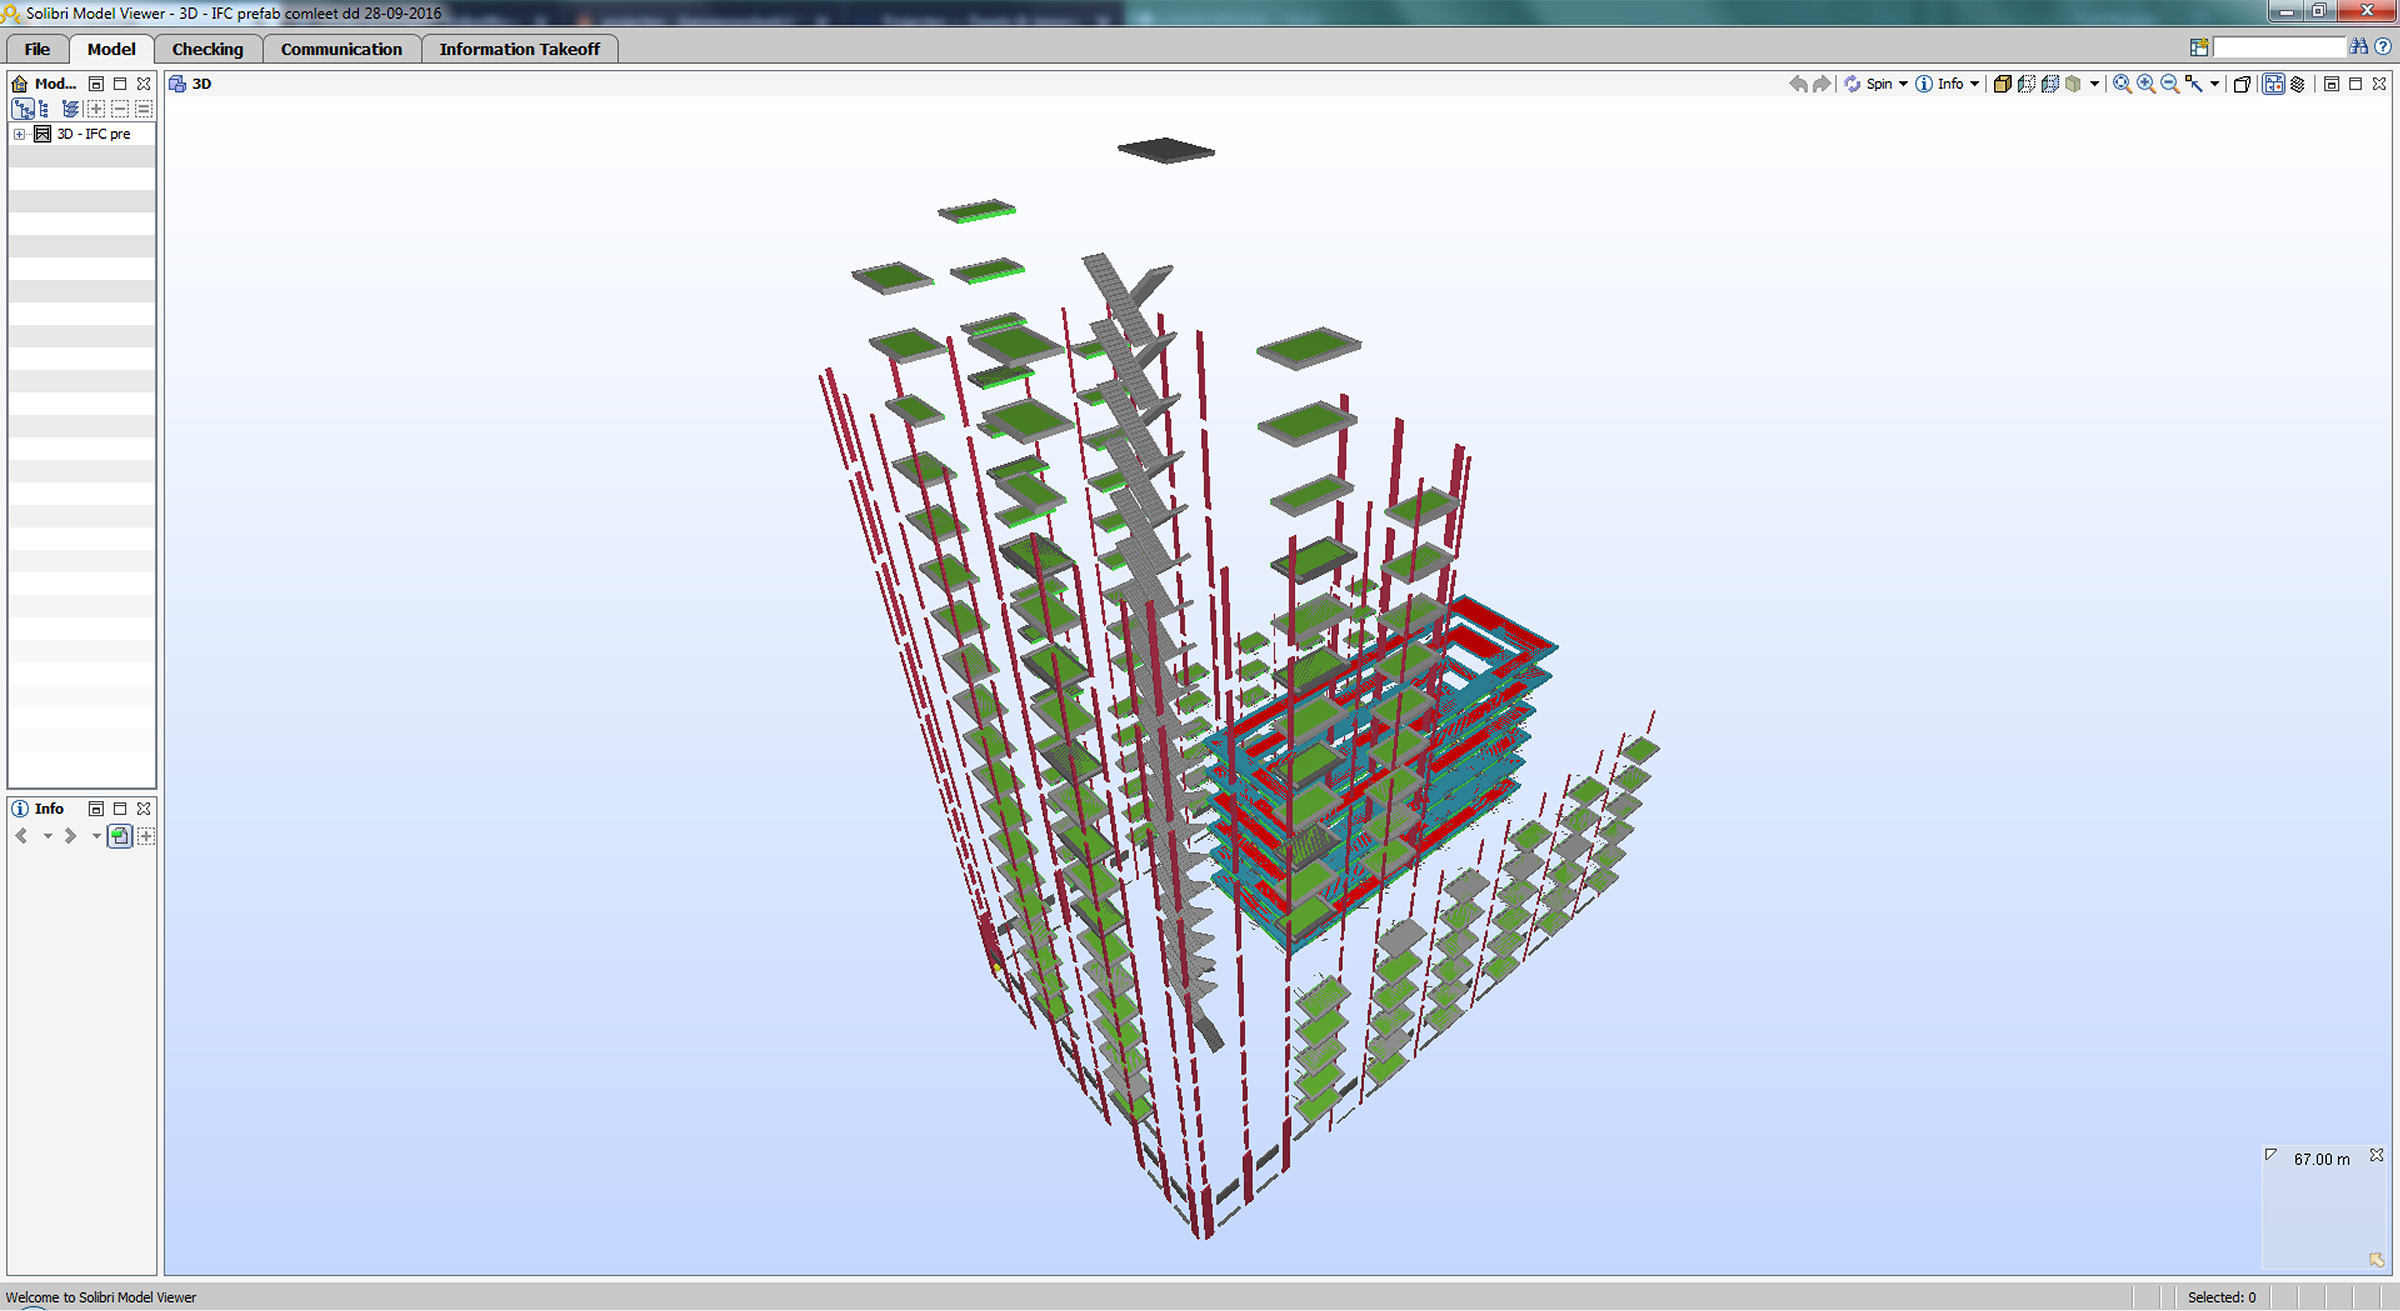Screen dimensions: 2400x1311
Task: Zoom to fit all in 3D view
Action: point(2122,84)
